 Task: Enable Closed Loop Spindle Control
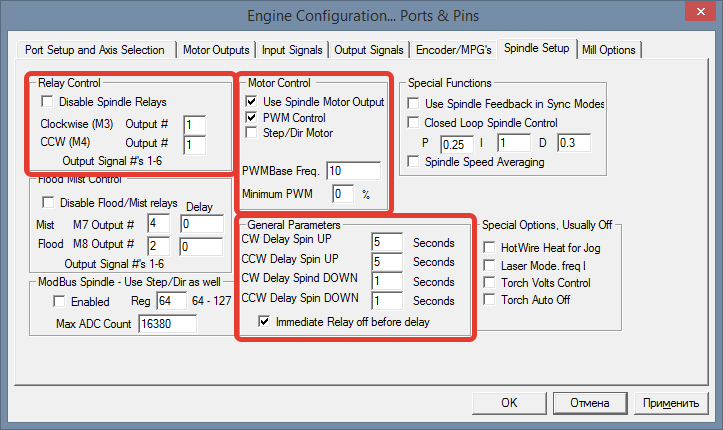point(415,123)
